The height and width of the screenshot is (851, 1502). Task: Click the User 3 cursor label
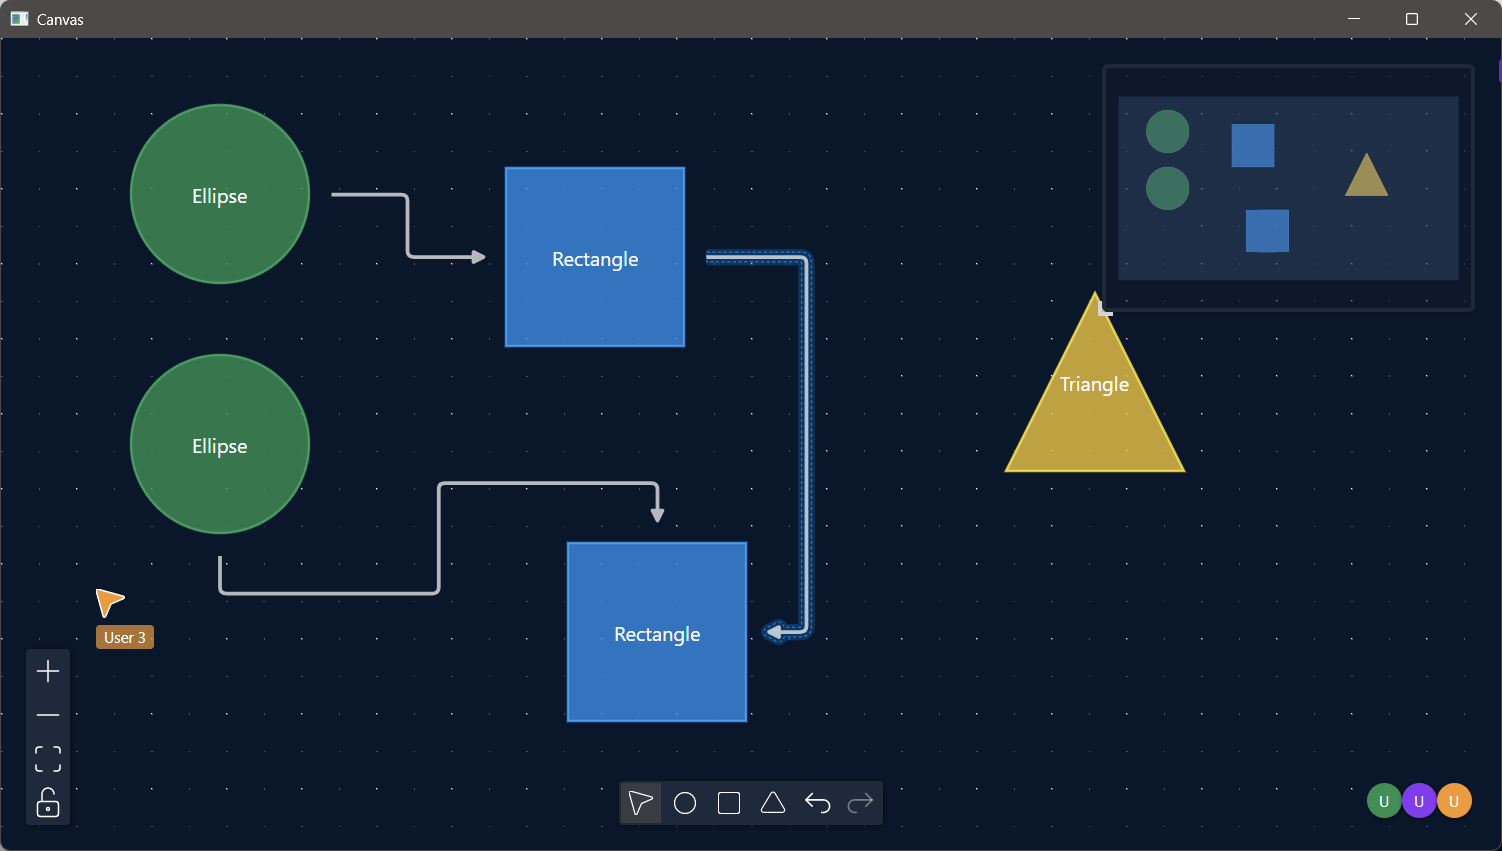[125, 637]
